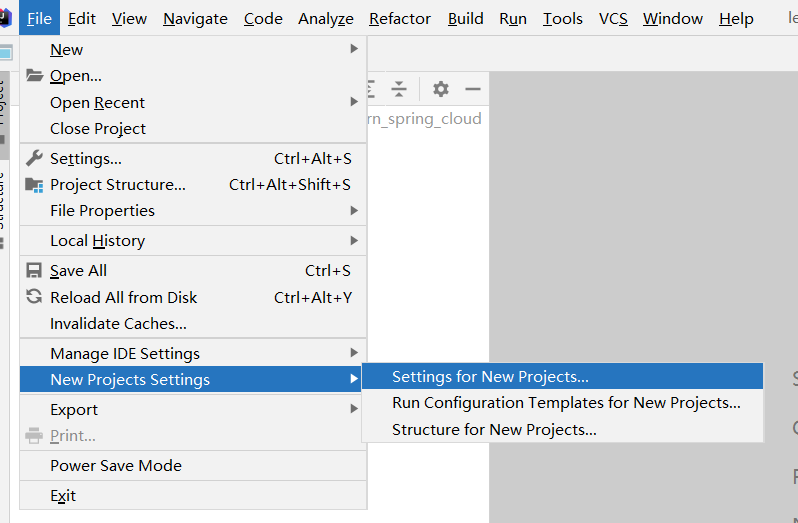Click the Settings wrench menu entry
798x523 pixels.
point(86,158)
